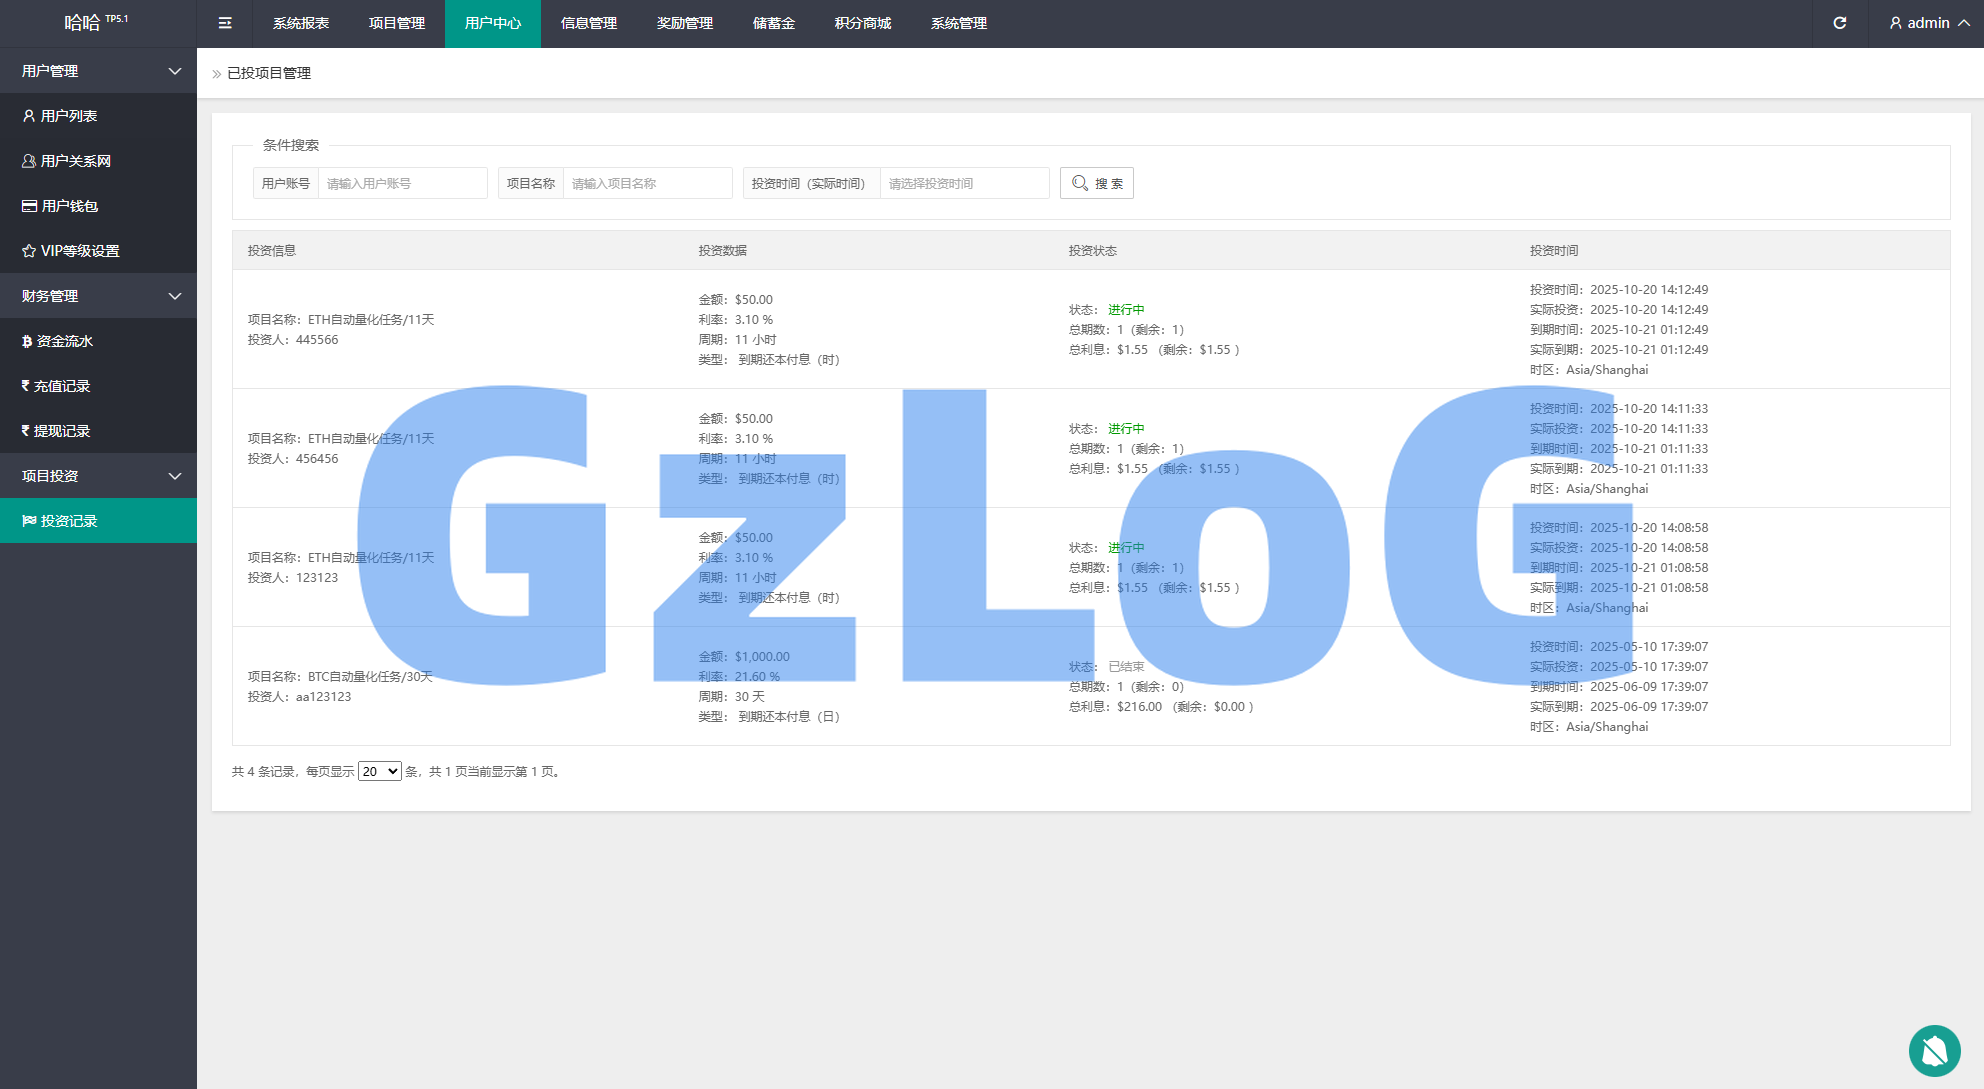The width and height of the screenshot is (1984, 1089).
Task: Focus the 用户账号 input field
Action: pyautogui.click(x=402, y=183)
